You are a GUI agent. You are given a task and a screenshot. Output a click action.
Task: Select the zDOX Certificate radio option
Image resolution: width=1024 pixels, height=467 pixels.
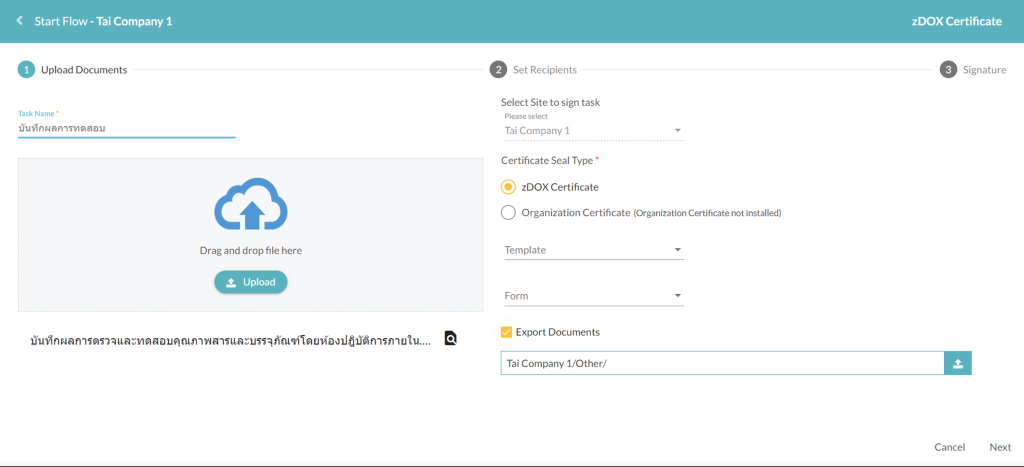[x=508, y=187]
